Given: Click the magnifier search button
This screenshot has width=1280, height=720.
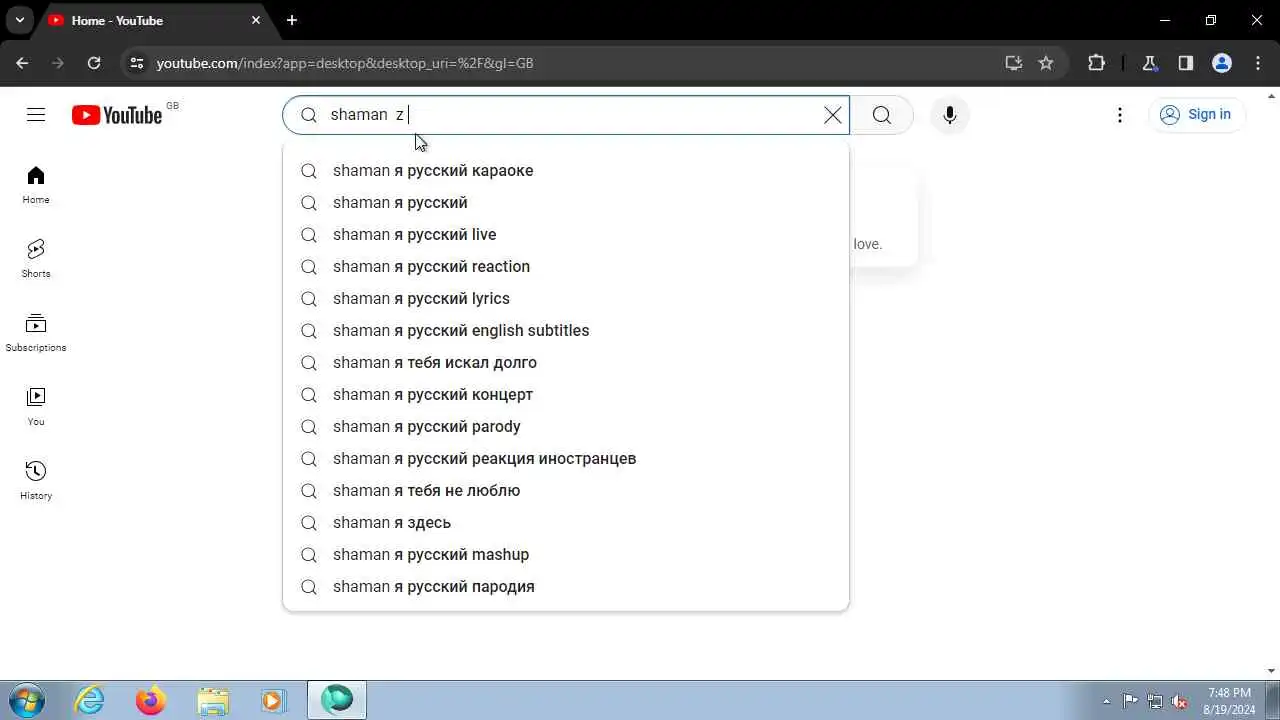Looking at the screenshot, I should [x=881, y=115].
